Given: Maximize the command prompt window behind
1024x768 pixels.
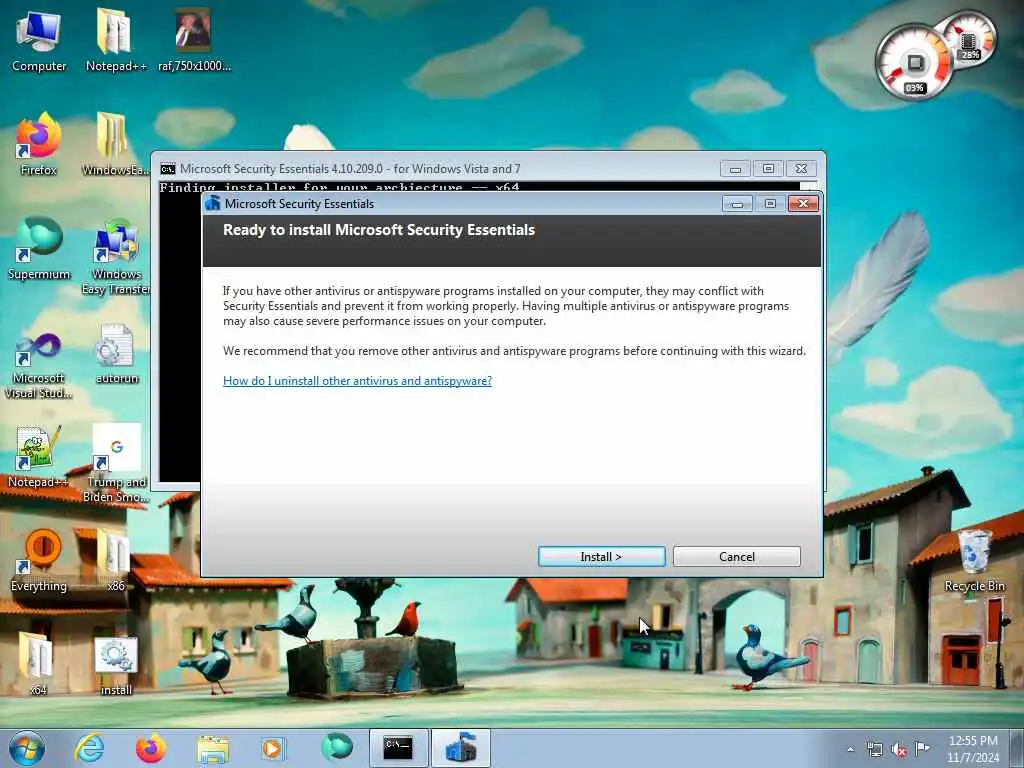Looking at the screenshot, I should point(769,169).
